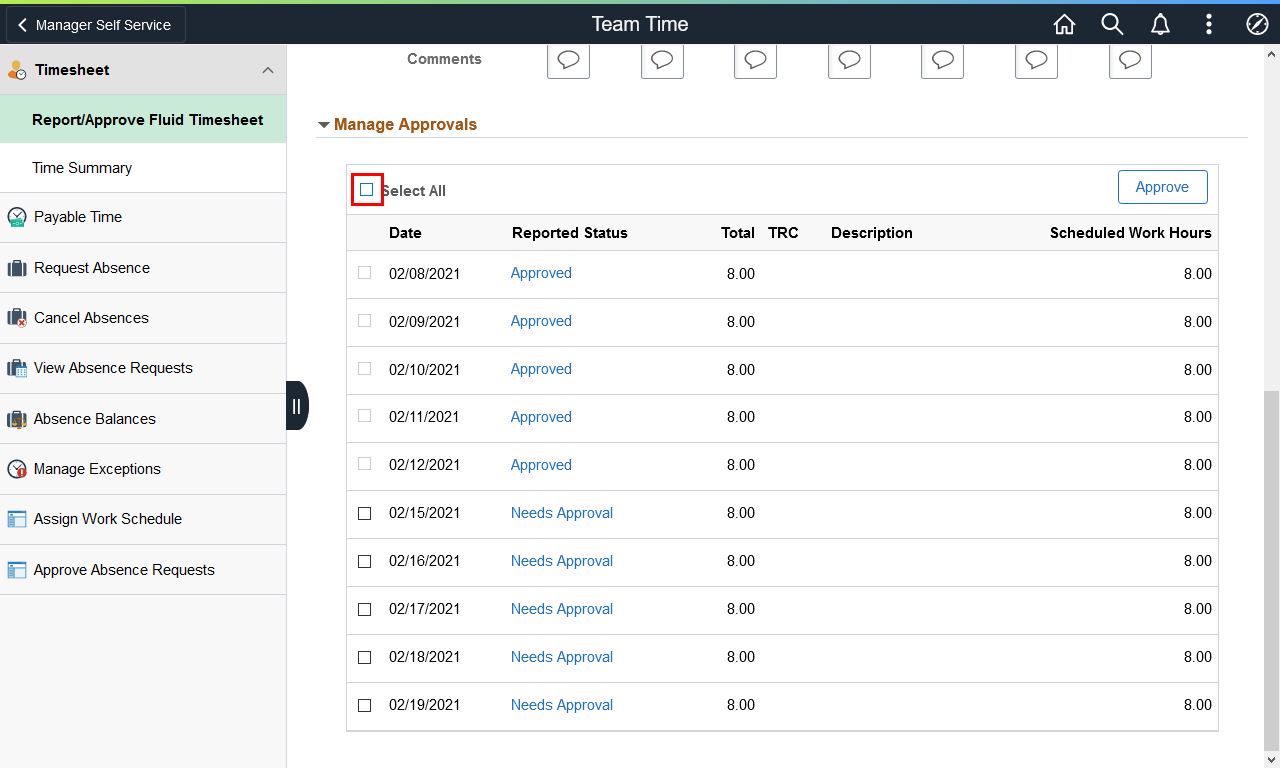Click the Description column header
1280x768 pixels.
(872, 233)
